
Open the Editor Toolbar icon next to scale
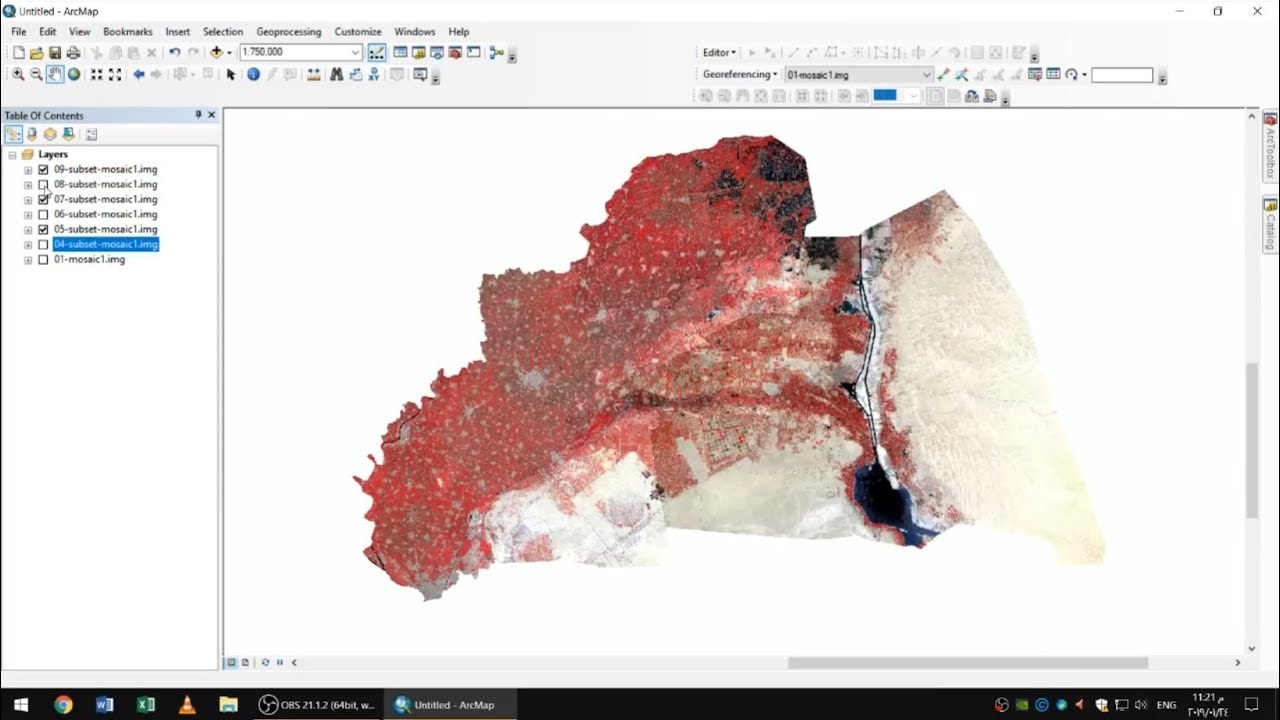point(377,52)
